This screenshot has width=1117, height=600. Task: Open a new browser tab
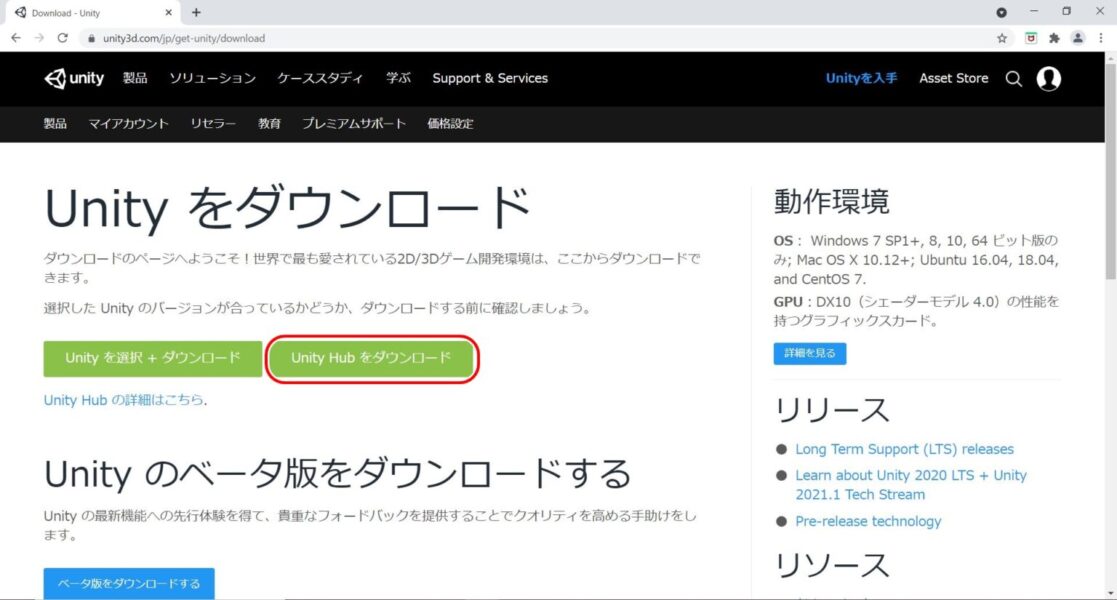click(x=196, y=12)
